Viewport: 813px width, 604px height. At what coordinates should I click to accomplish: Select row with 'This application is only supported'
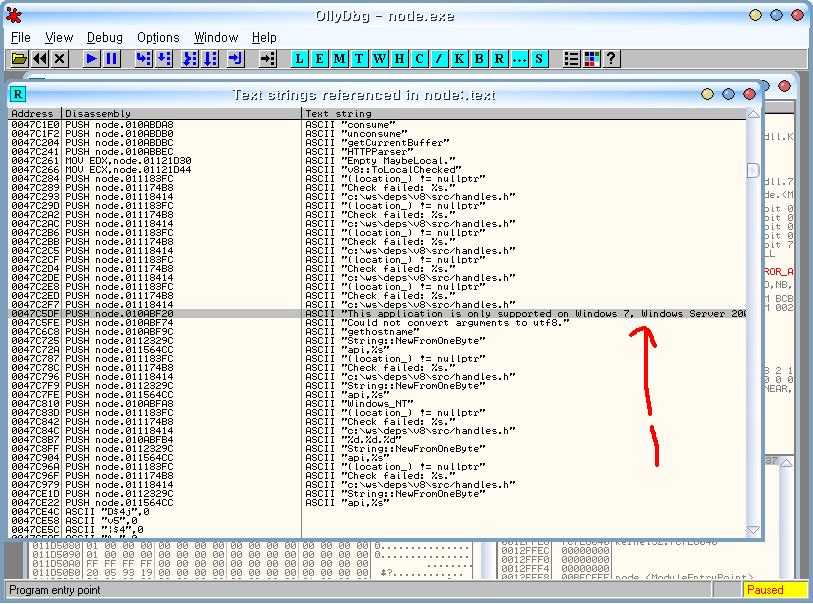(x=377, y=314)
